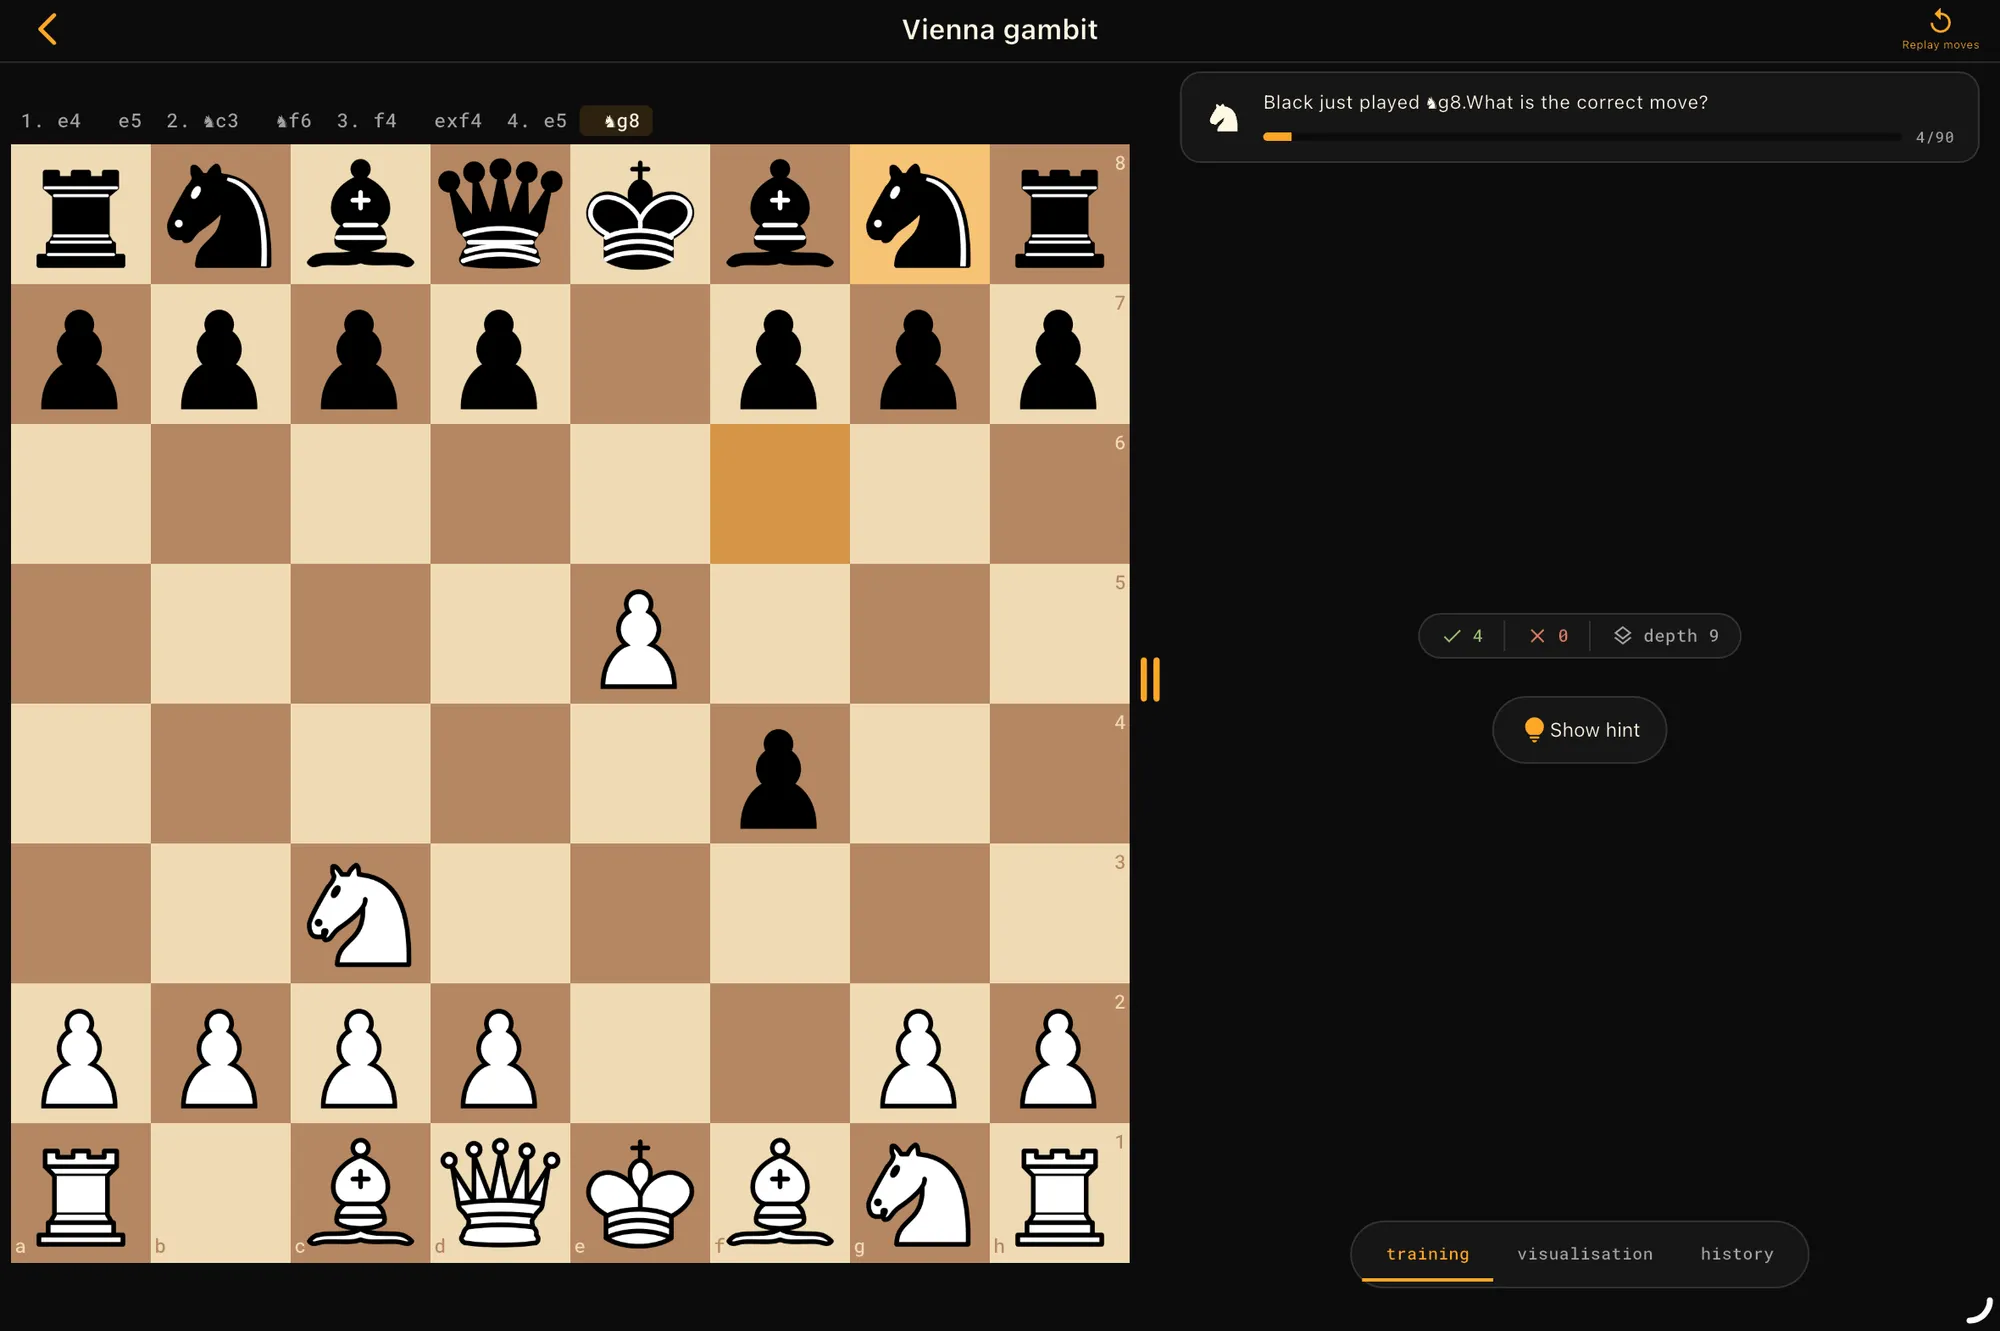Screen dimensions: 2000x1331
Task: Select the training tab
Action: 1427,1254
